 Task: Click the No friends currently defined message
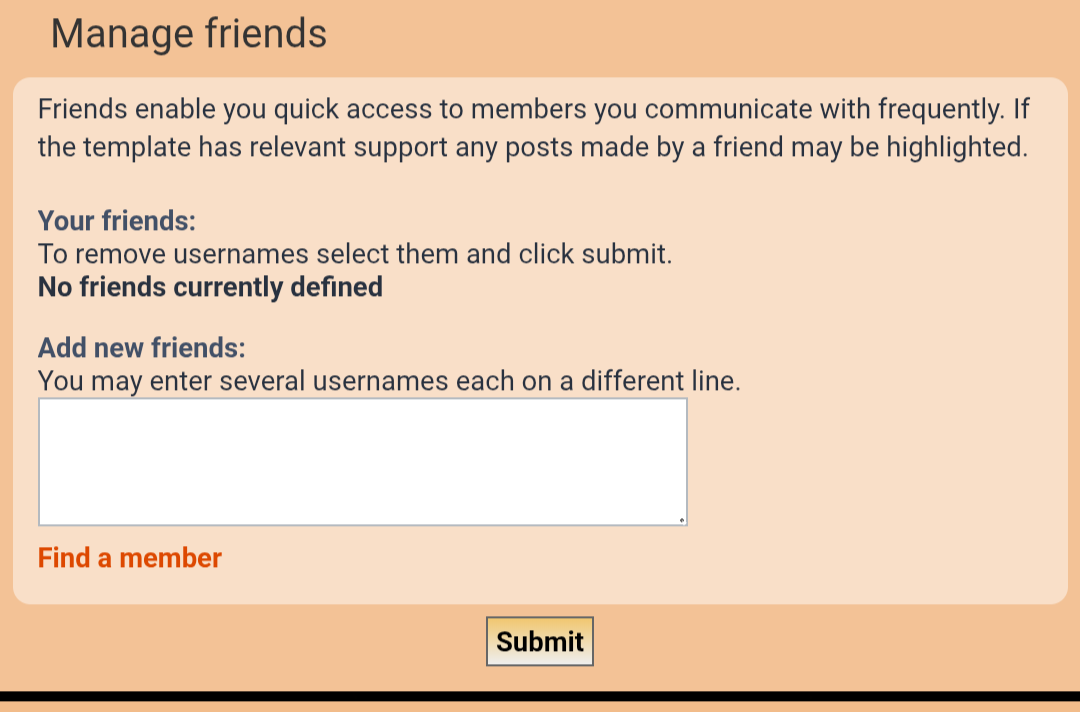(x=210, y=288)
